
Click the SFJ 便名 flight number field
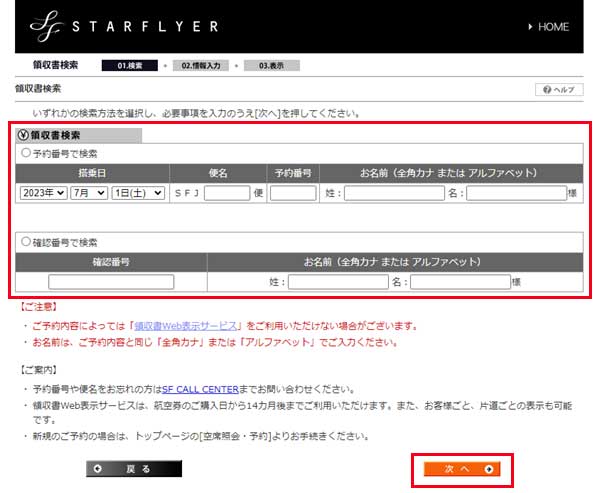click(227, 193)
